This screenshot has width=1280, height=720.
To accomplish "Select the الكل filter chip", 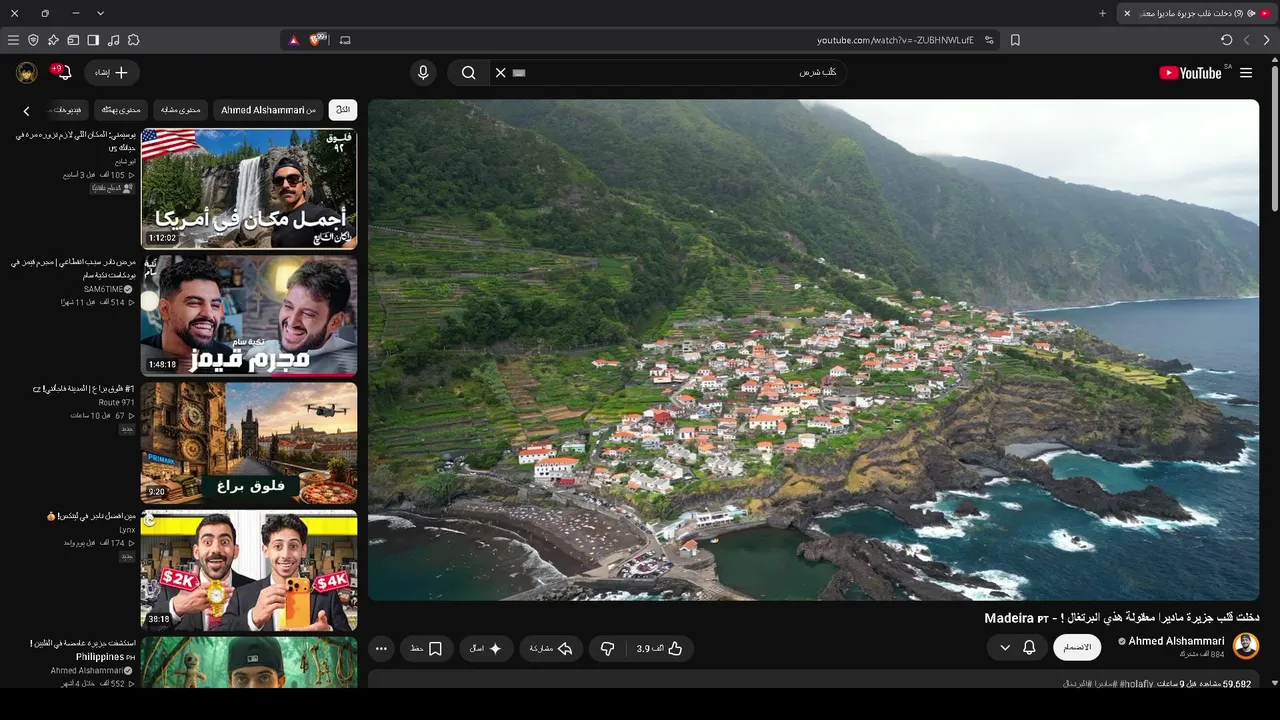I will point(343,110).
